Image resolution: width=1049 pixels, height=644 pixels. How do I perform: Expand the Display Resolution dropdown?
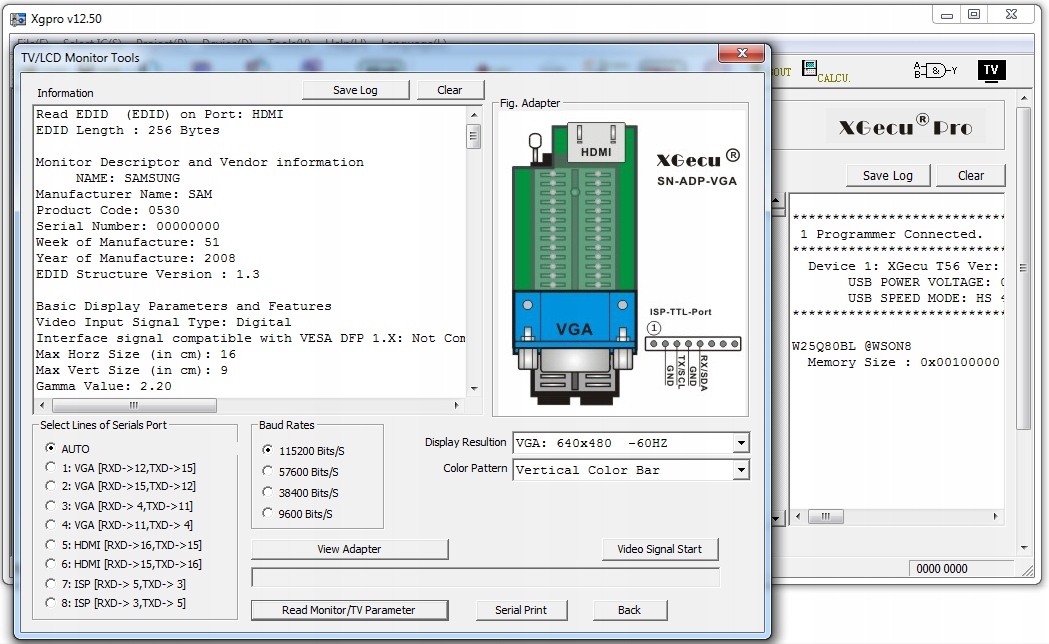pyautogui.click(x=740, y=443)
